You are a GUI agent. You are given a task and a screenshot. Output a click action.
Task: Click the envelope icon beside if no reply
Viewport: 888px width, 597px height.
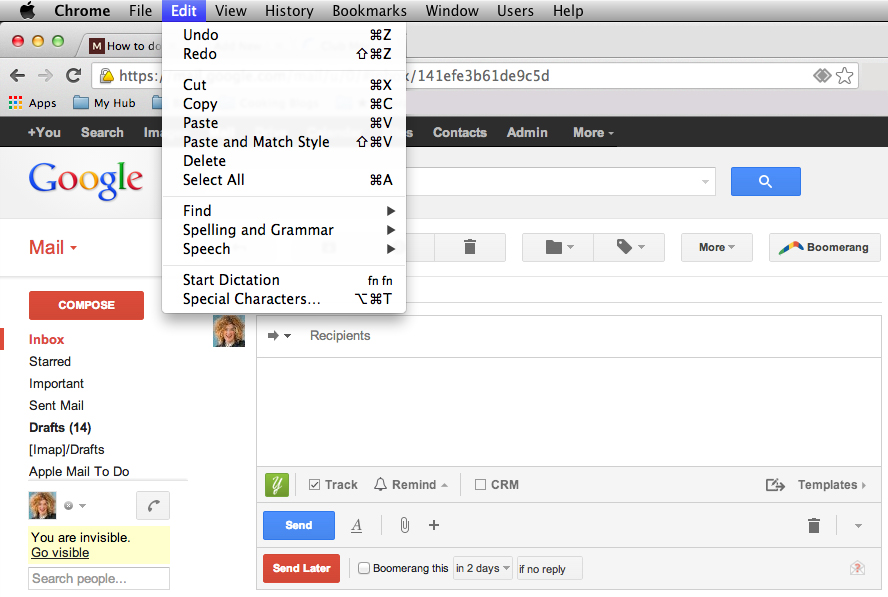[x=857, y=568]
